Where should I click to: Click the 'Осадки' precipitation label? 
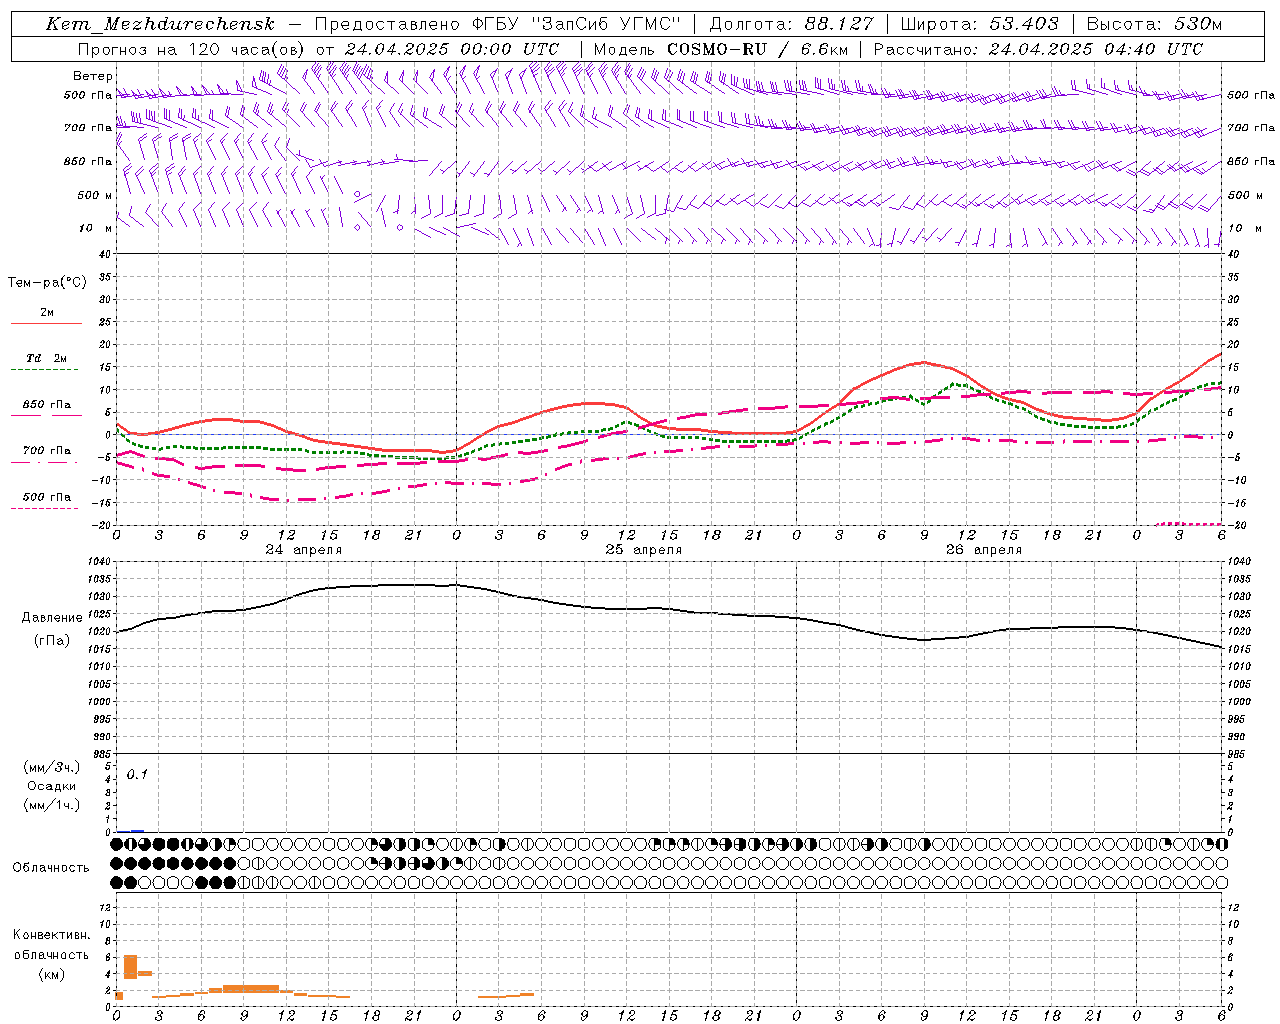click(x=52, y=786)
